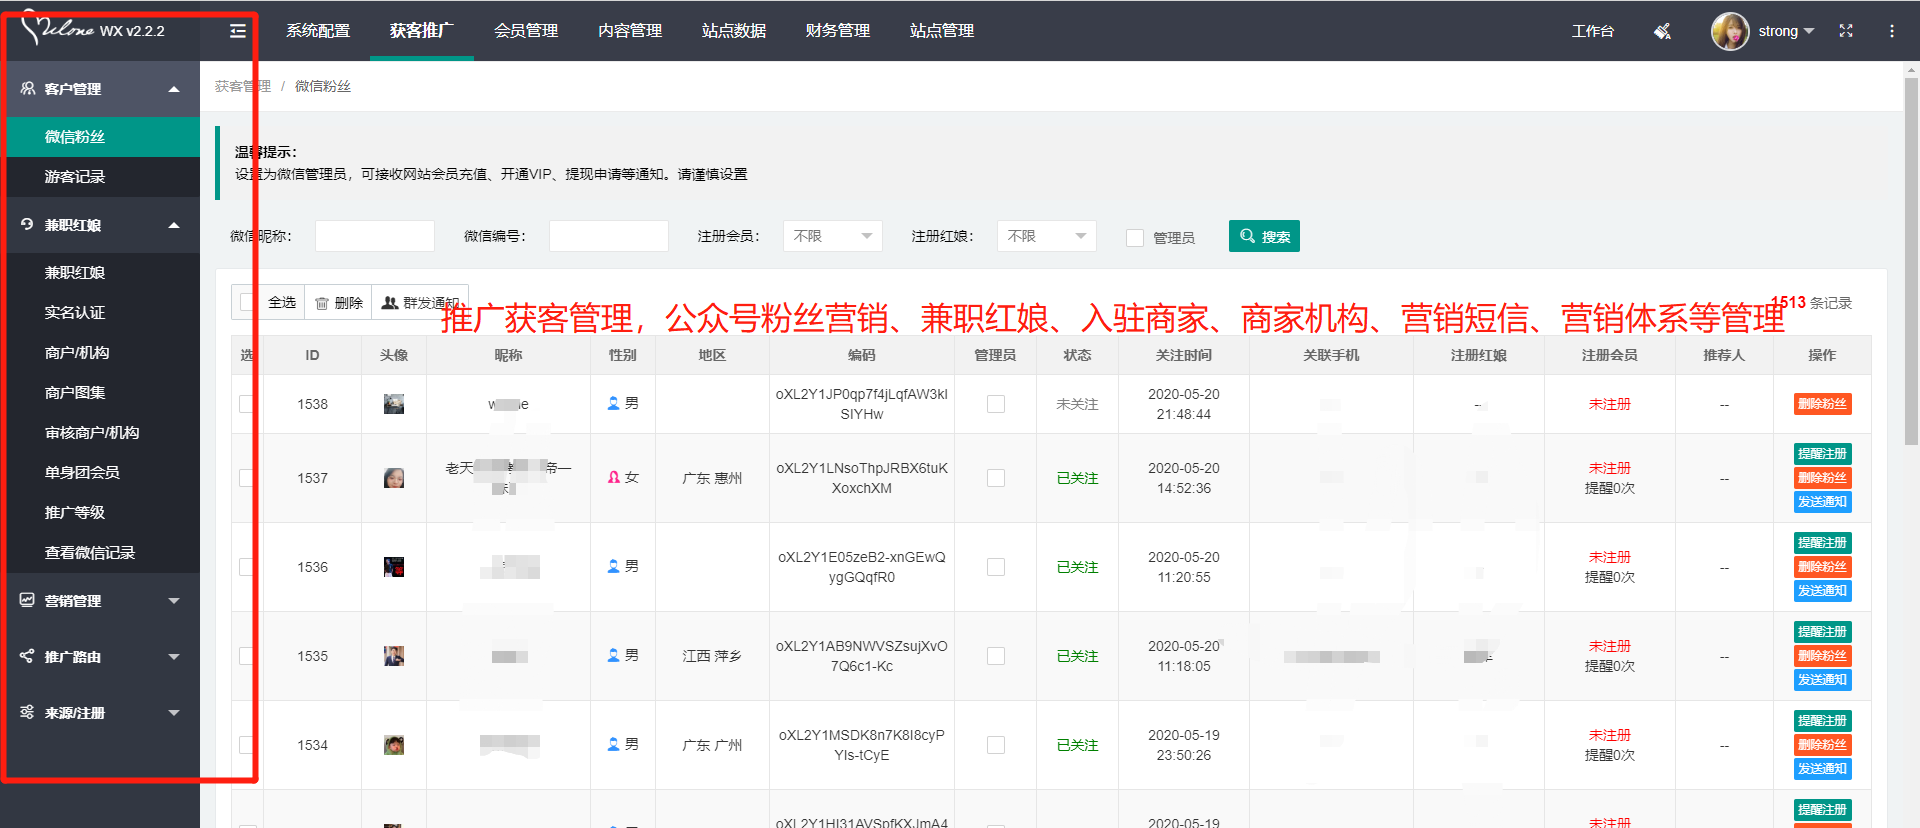1920x828 pixels.
Task: Open the 财务管理 top menu
Action: [x=838, y=31]
